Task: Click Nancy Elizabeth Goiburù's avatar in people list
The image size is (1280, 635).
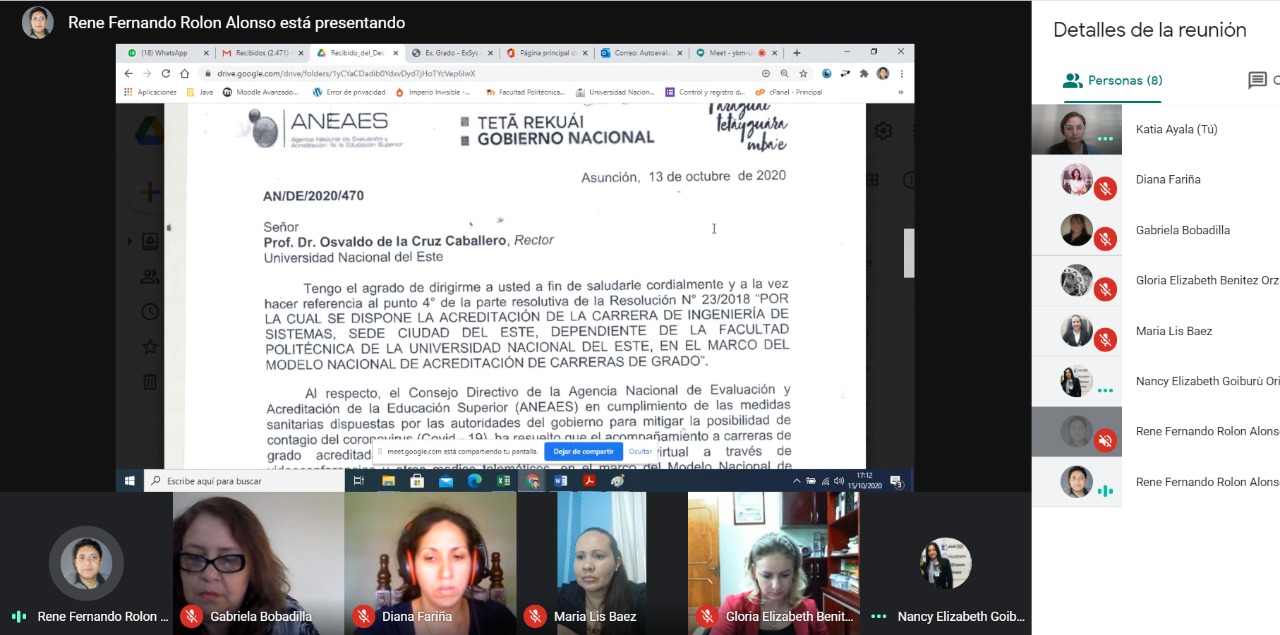Action: point(1077,381)
